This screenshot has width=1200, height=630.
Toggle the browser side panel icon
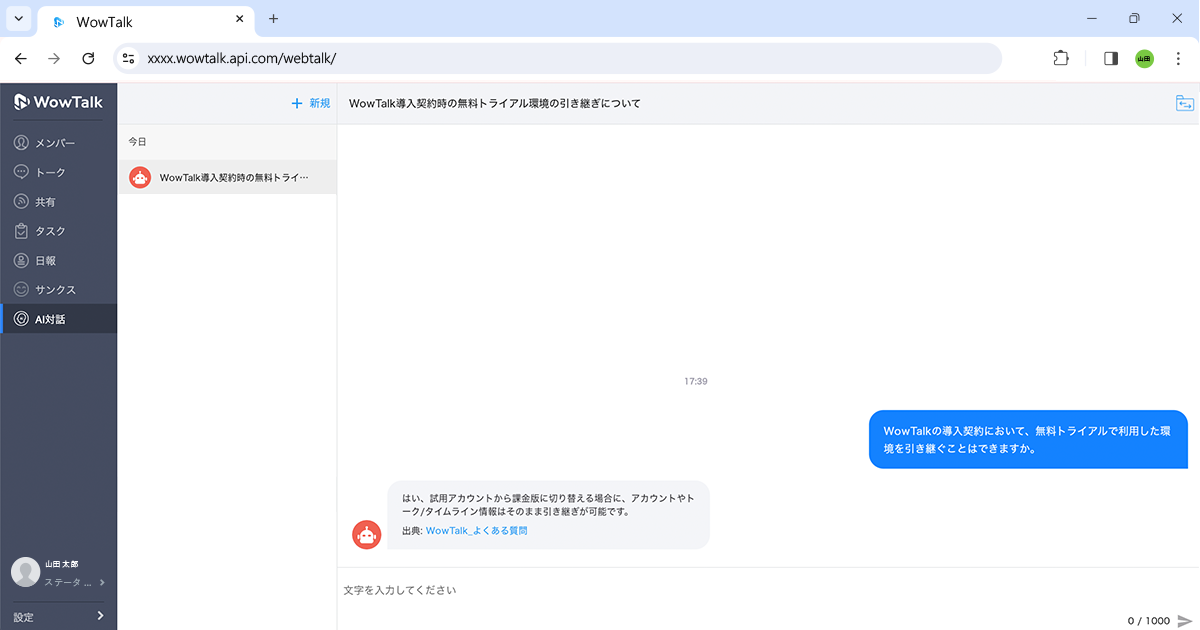[1111, 59]
